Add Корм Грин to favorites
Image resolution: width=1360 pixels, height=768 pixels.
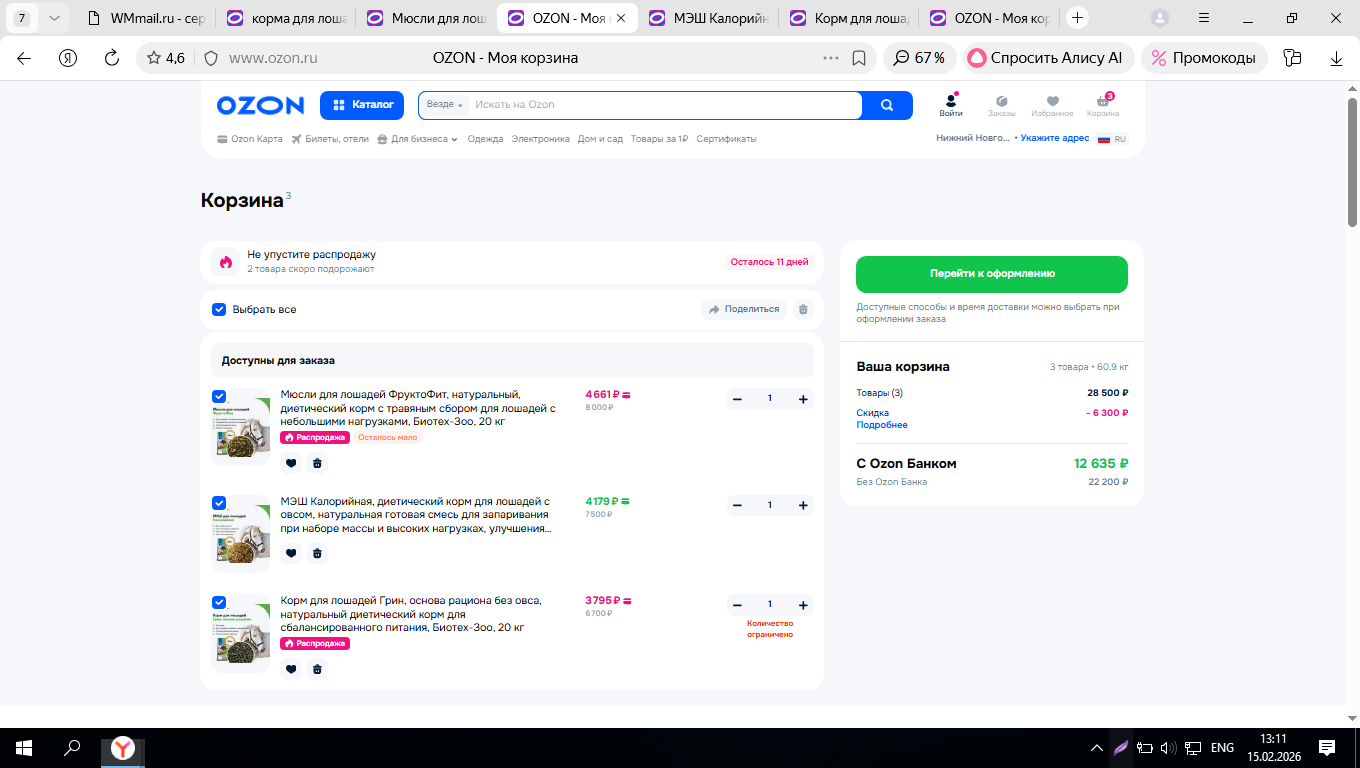291,669
